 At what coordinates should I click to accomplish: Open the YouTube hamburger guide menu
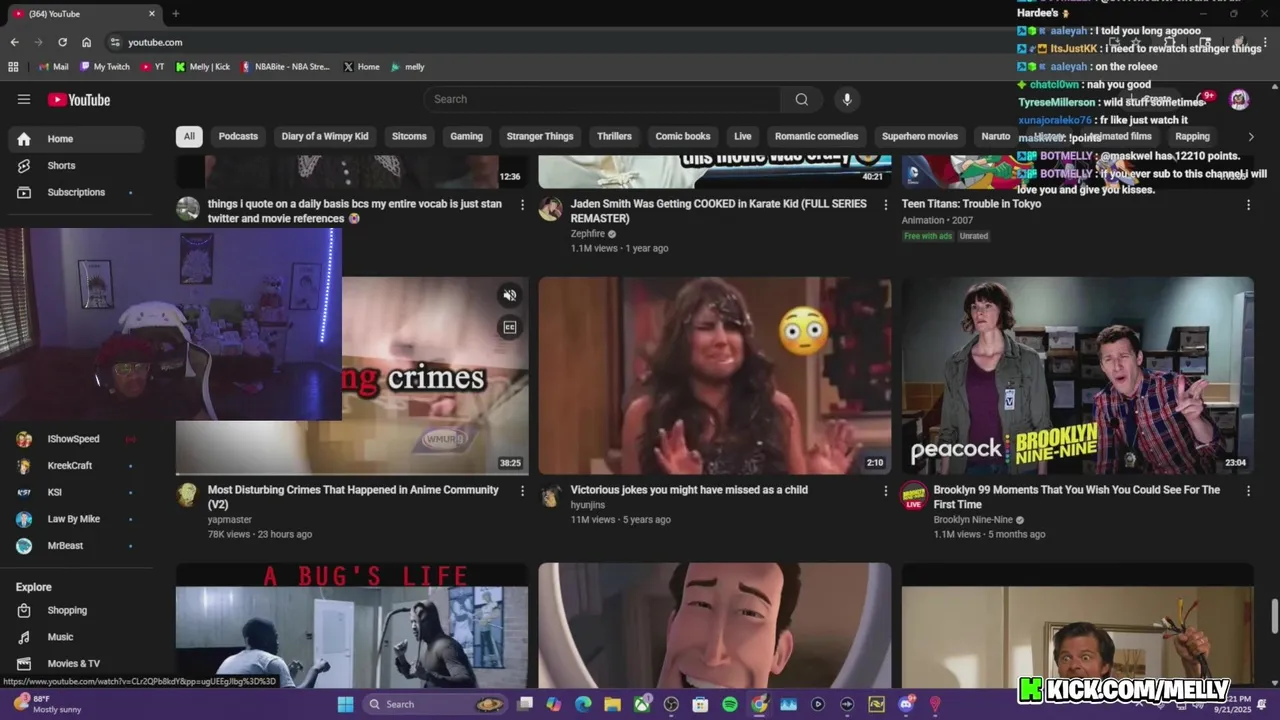24,99
